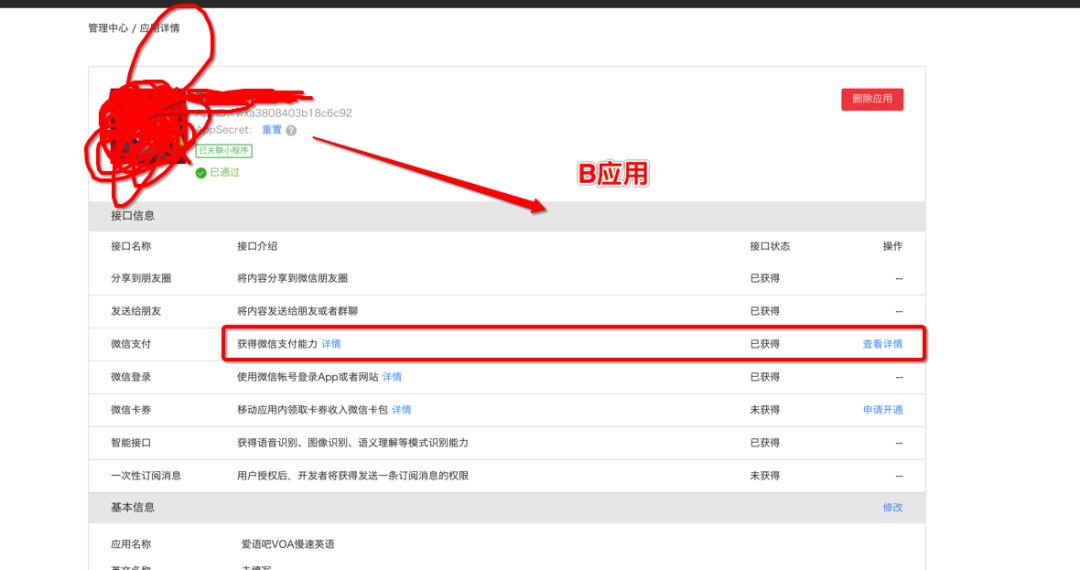Click 申请开通 for 微信卡券
This screenshot has width=1080, height=570.
pyautogui.click(x=882, y=410)
